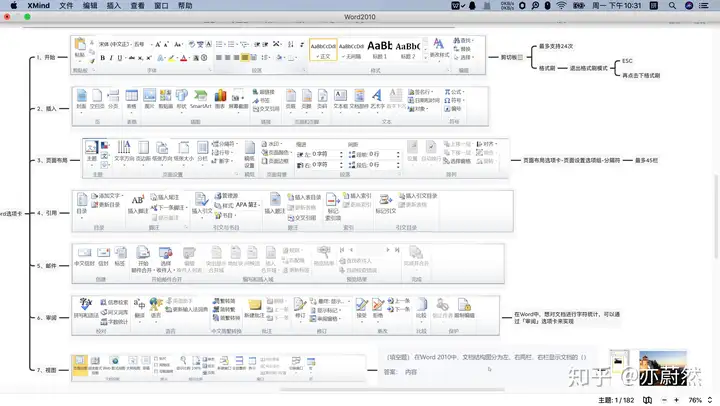
Task: Click the 标记索引项 mark index entry icon
Action: point(332,200)
